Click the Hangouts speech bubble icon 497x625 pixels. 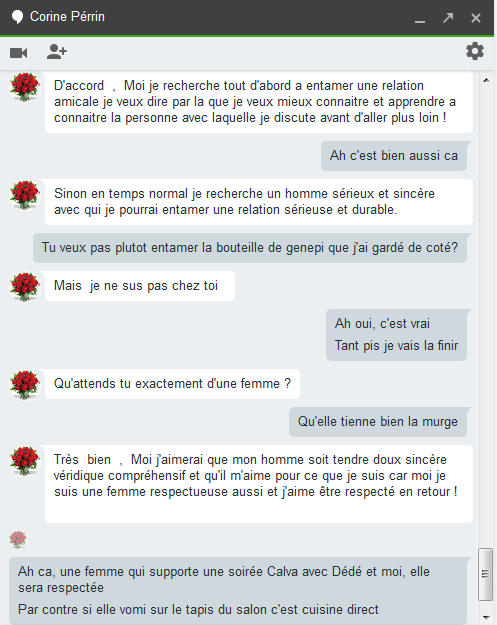tap(17, 17)
